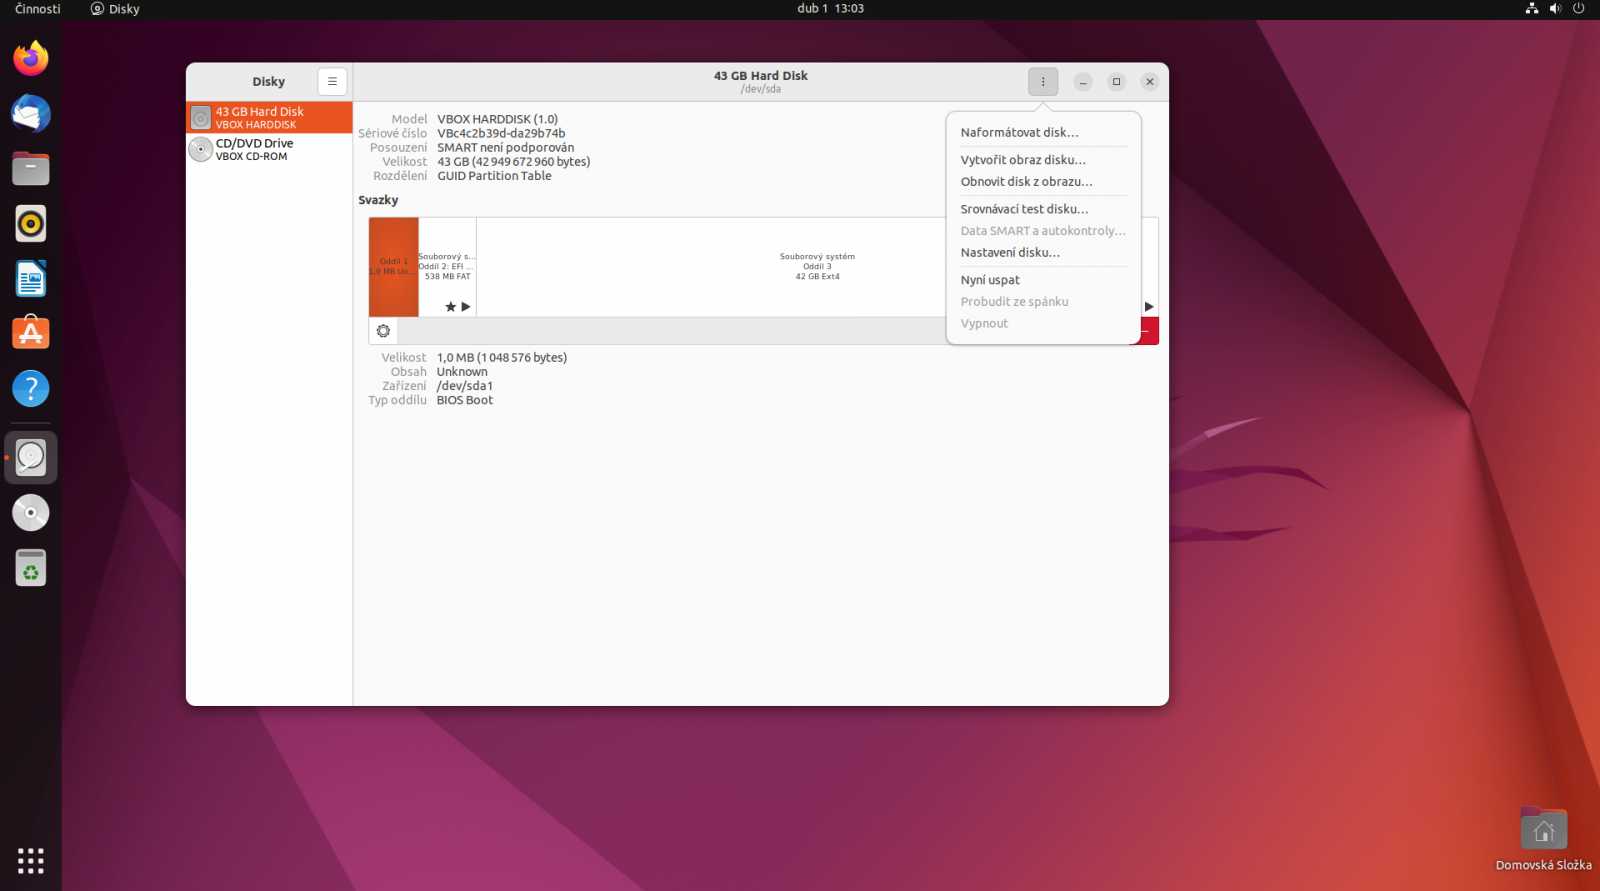The height and width of the screenshot is (891, 1600).
Task: Open Thunderbird mail from the dock
Action: (31, 113)
